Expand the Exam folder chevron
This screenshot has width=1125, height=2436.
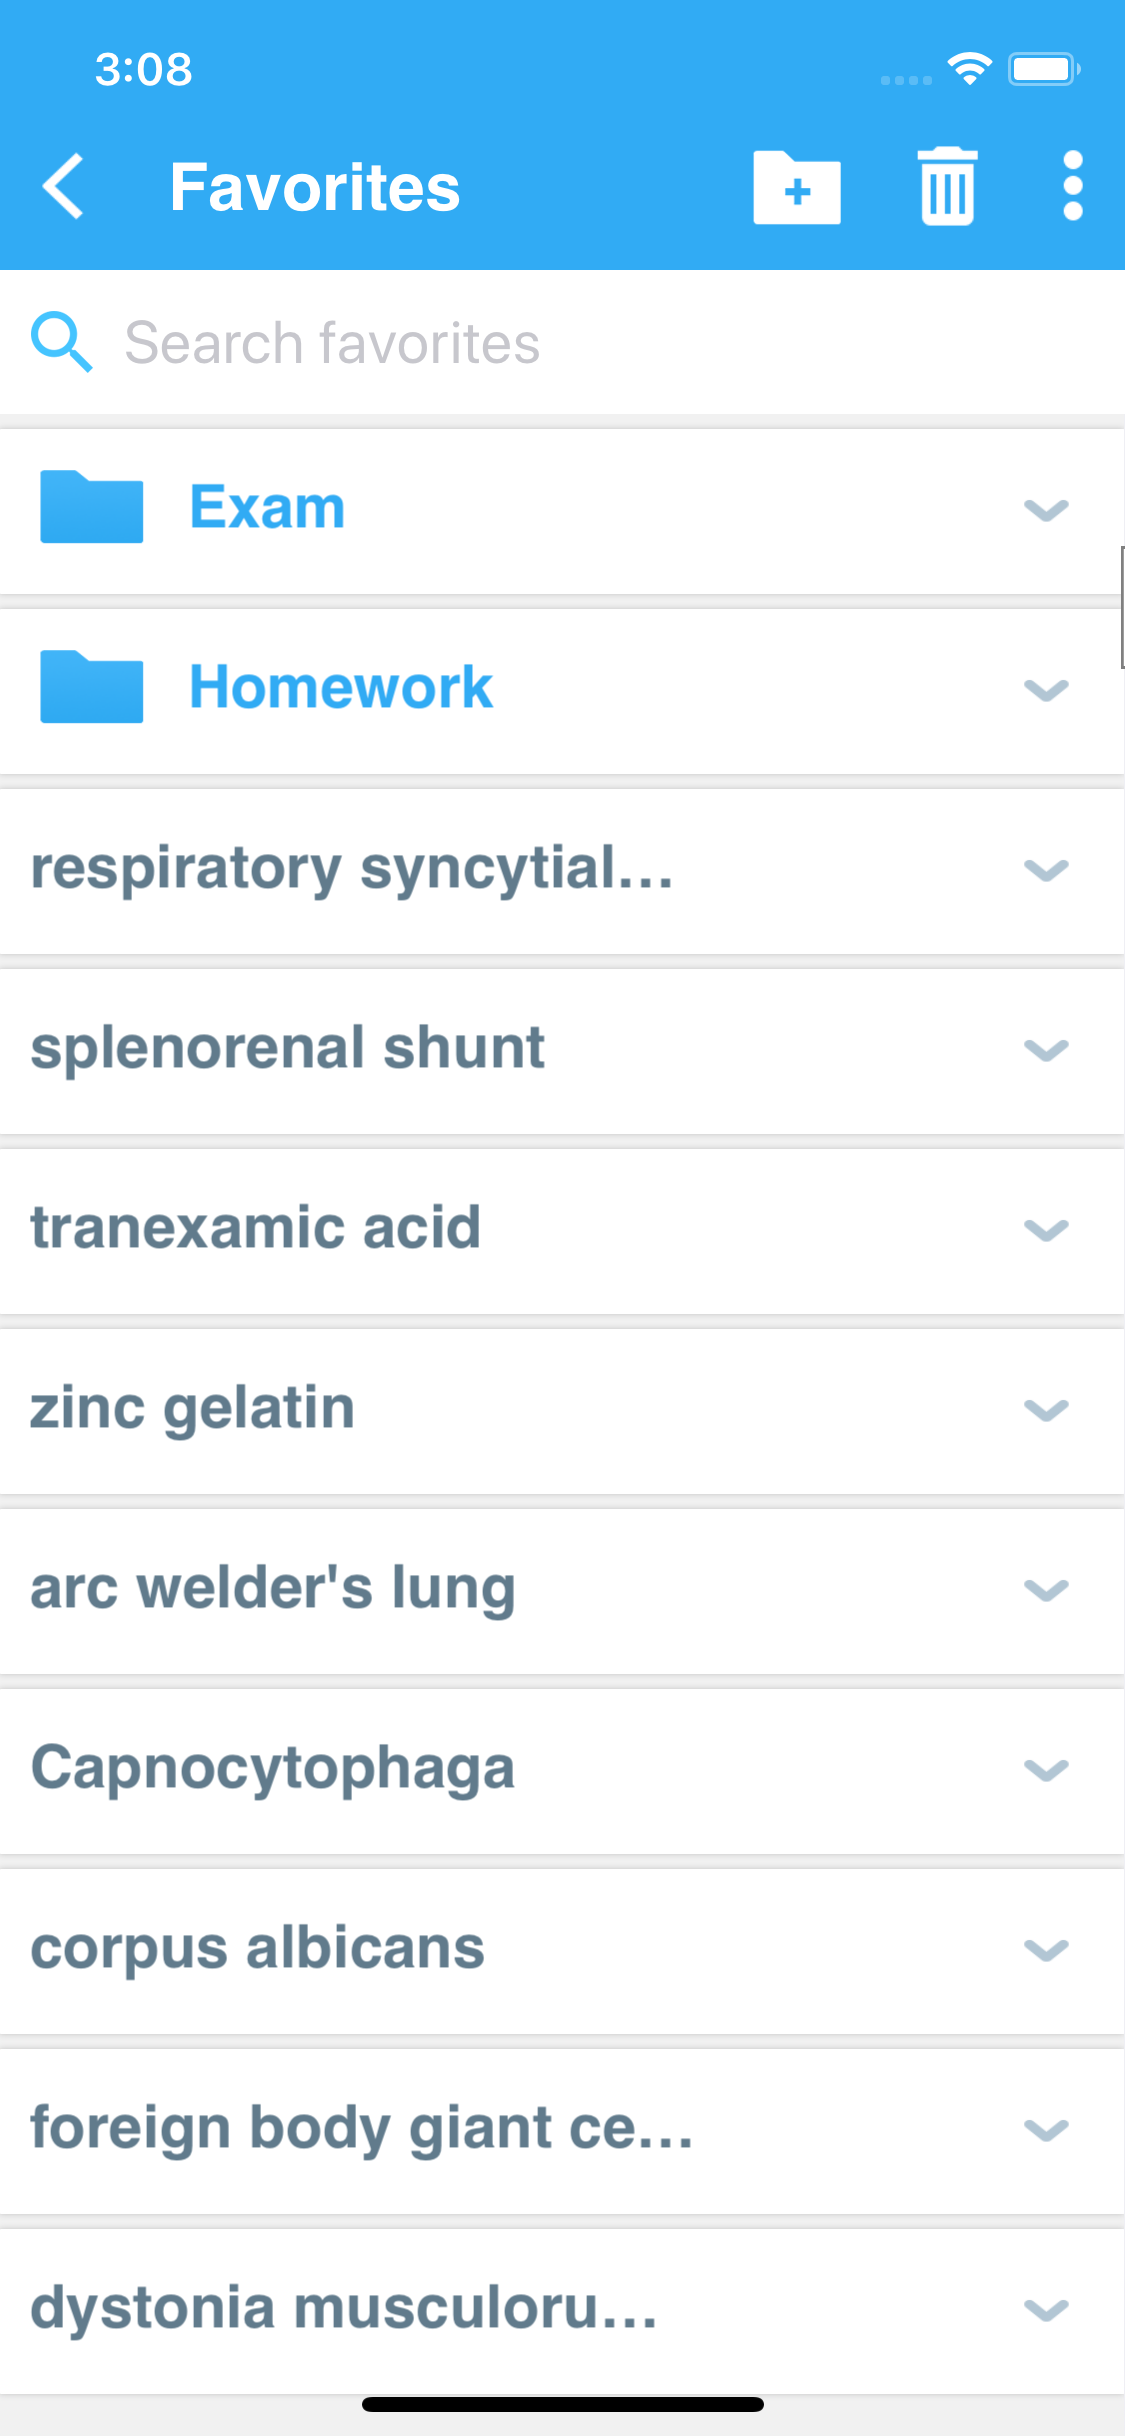1046,510
